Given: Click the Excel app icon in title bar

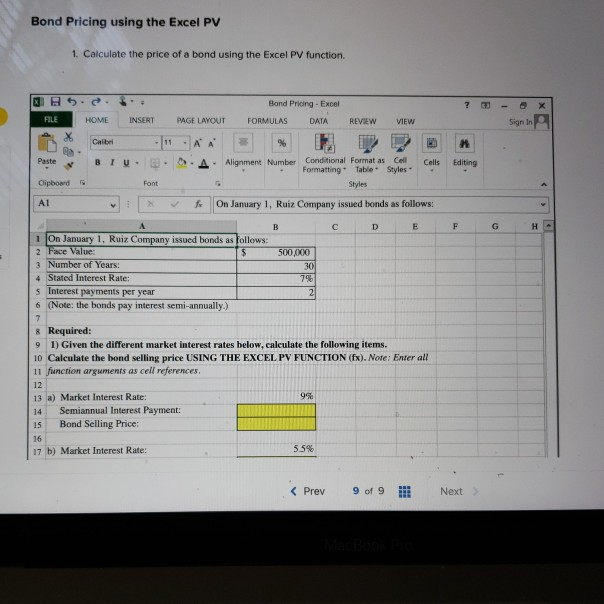Looking at the screenshot, I should coord(38,102).
